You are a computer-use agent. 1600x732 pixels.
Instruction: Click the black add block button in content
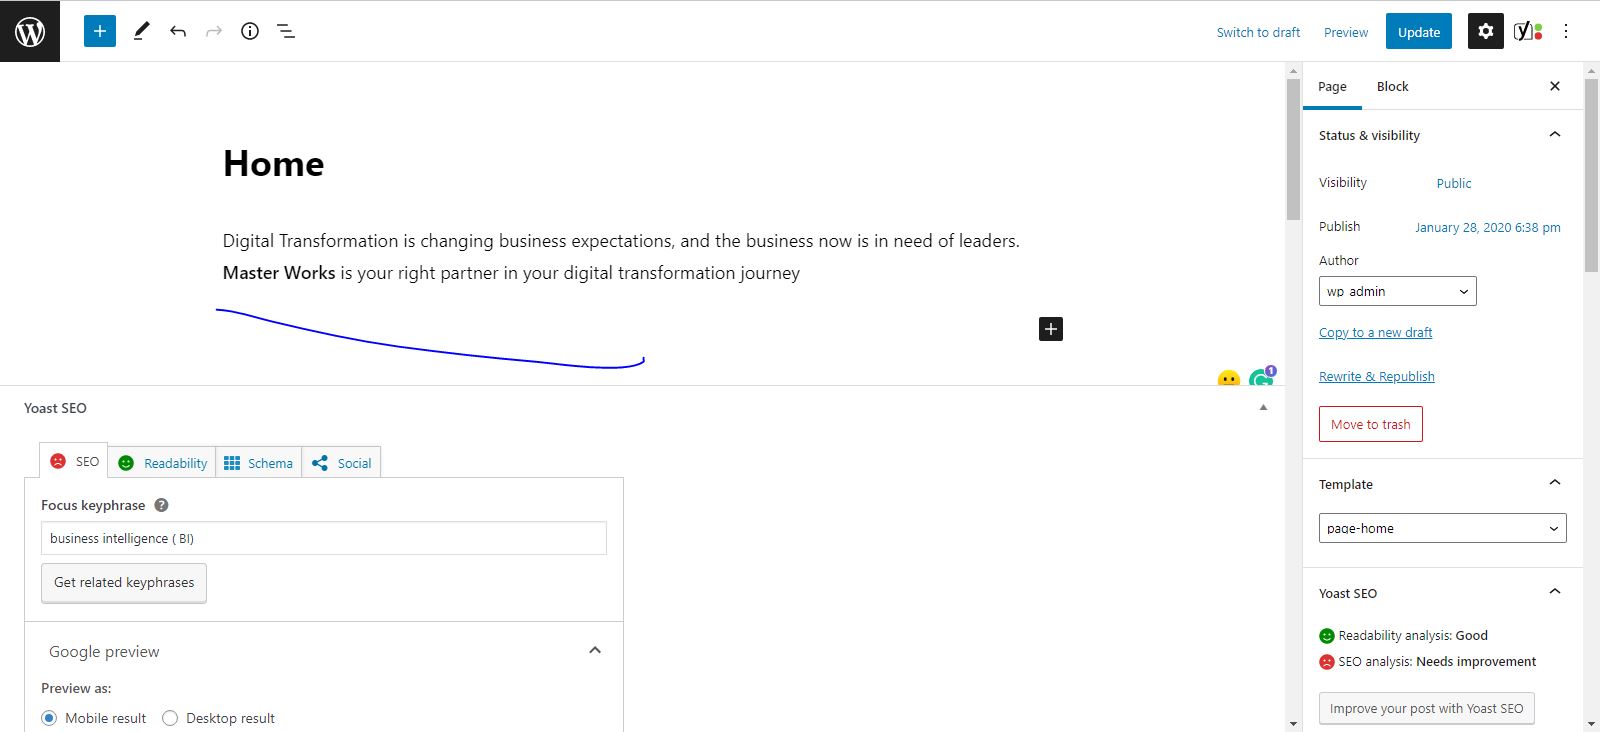[1051, 329]
